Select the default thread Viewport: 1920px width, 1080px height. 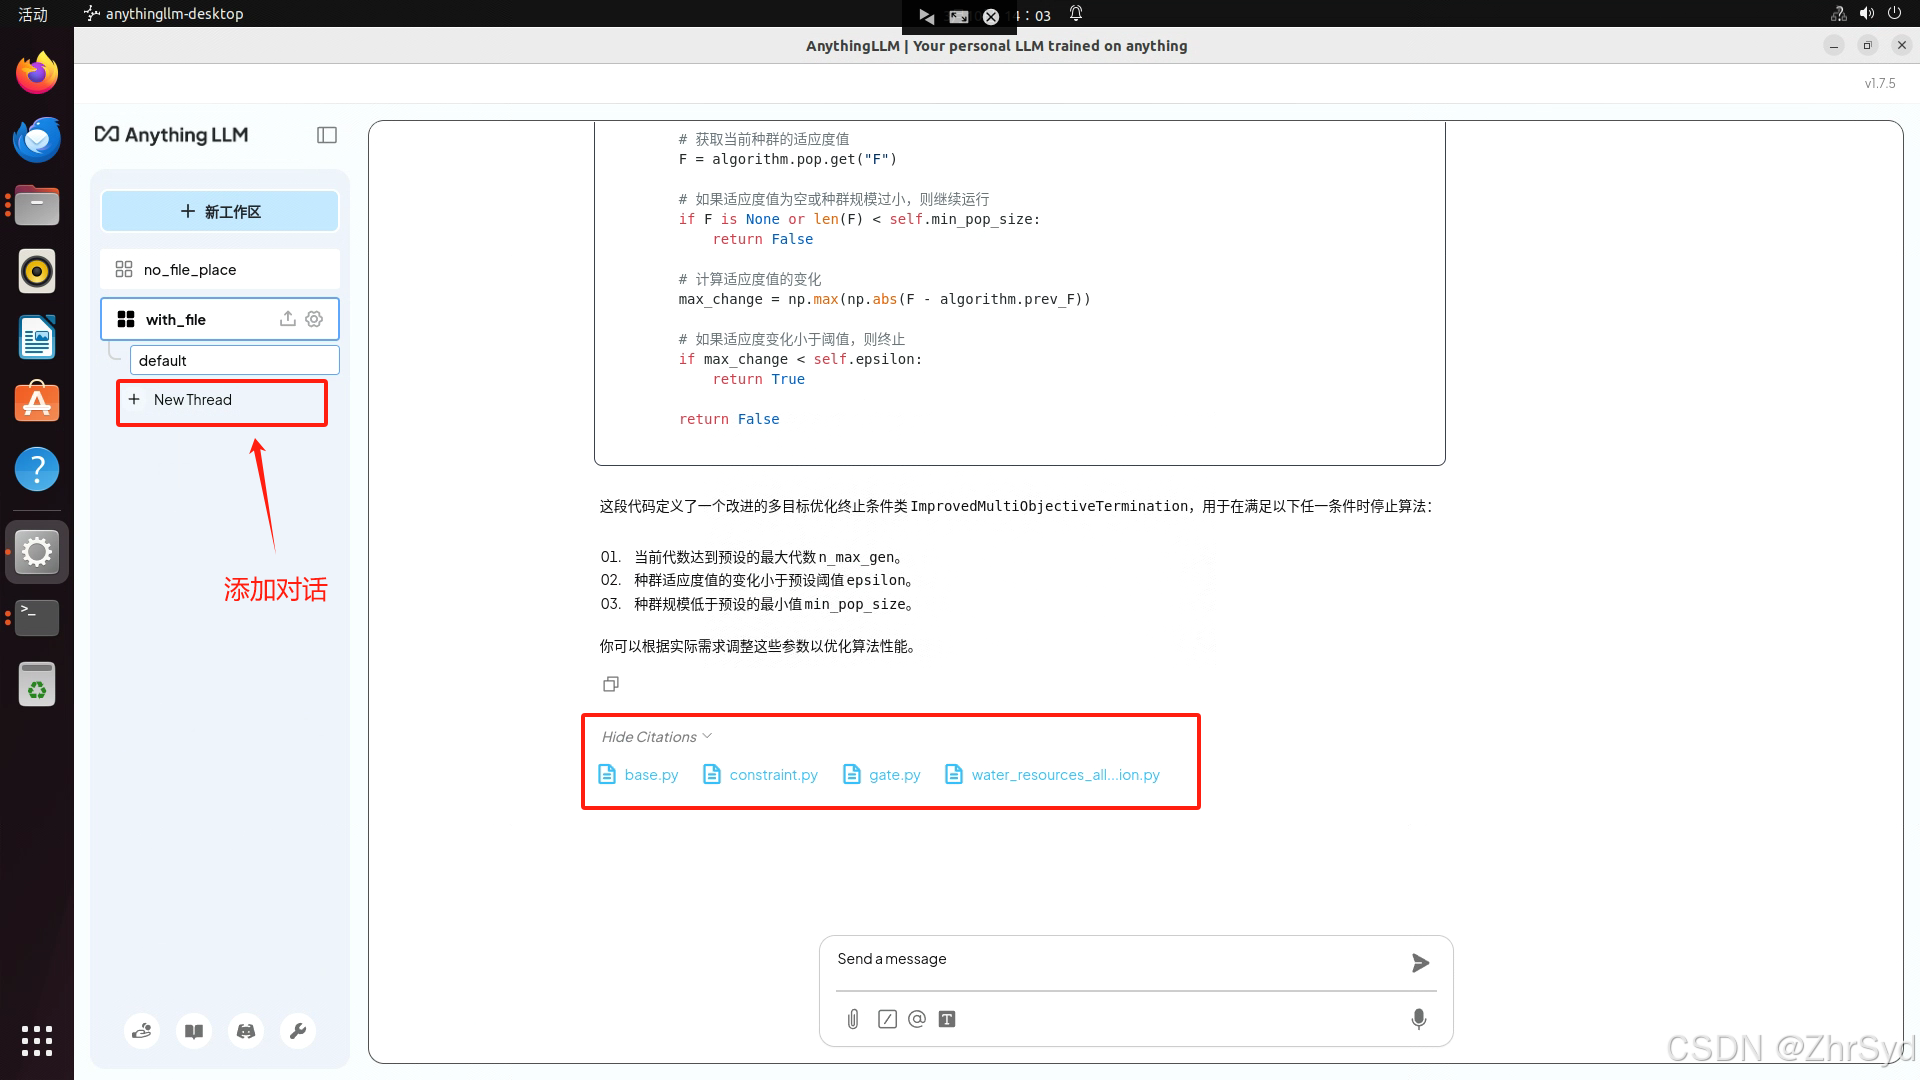click(234, 361)
